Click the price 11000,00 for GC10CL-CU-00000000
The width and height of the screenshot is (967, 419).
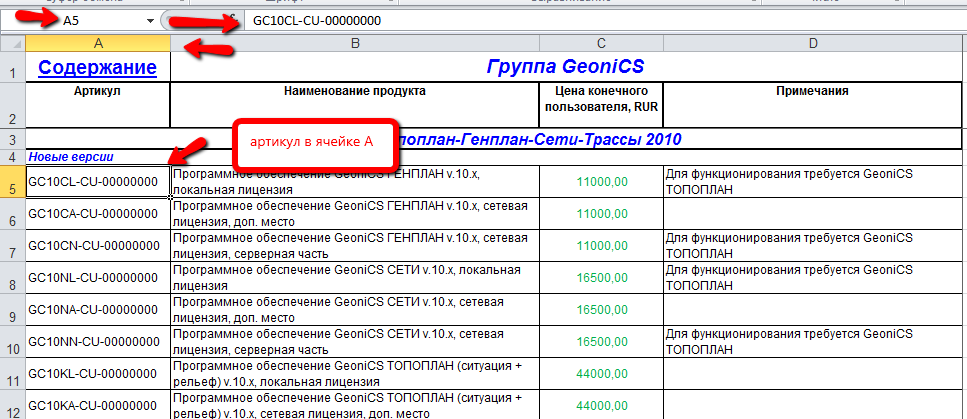click(x=601, y=181)
